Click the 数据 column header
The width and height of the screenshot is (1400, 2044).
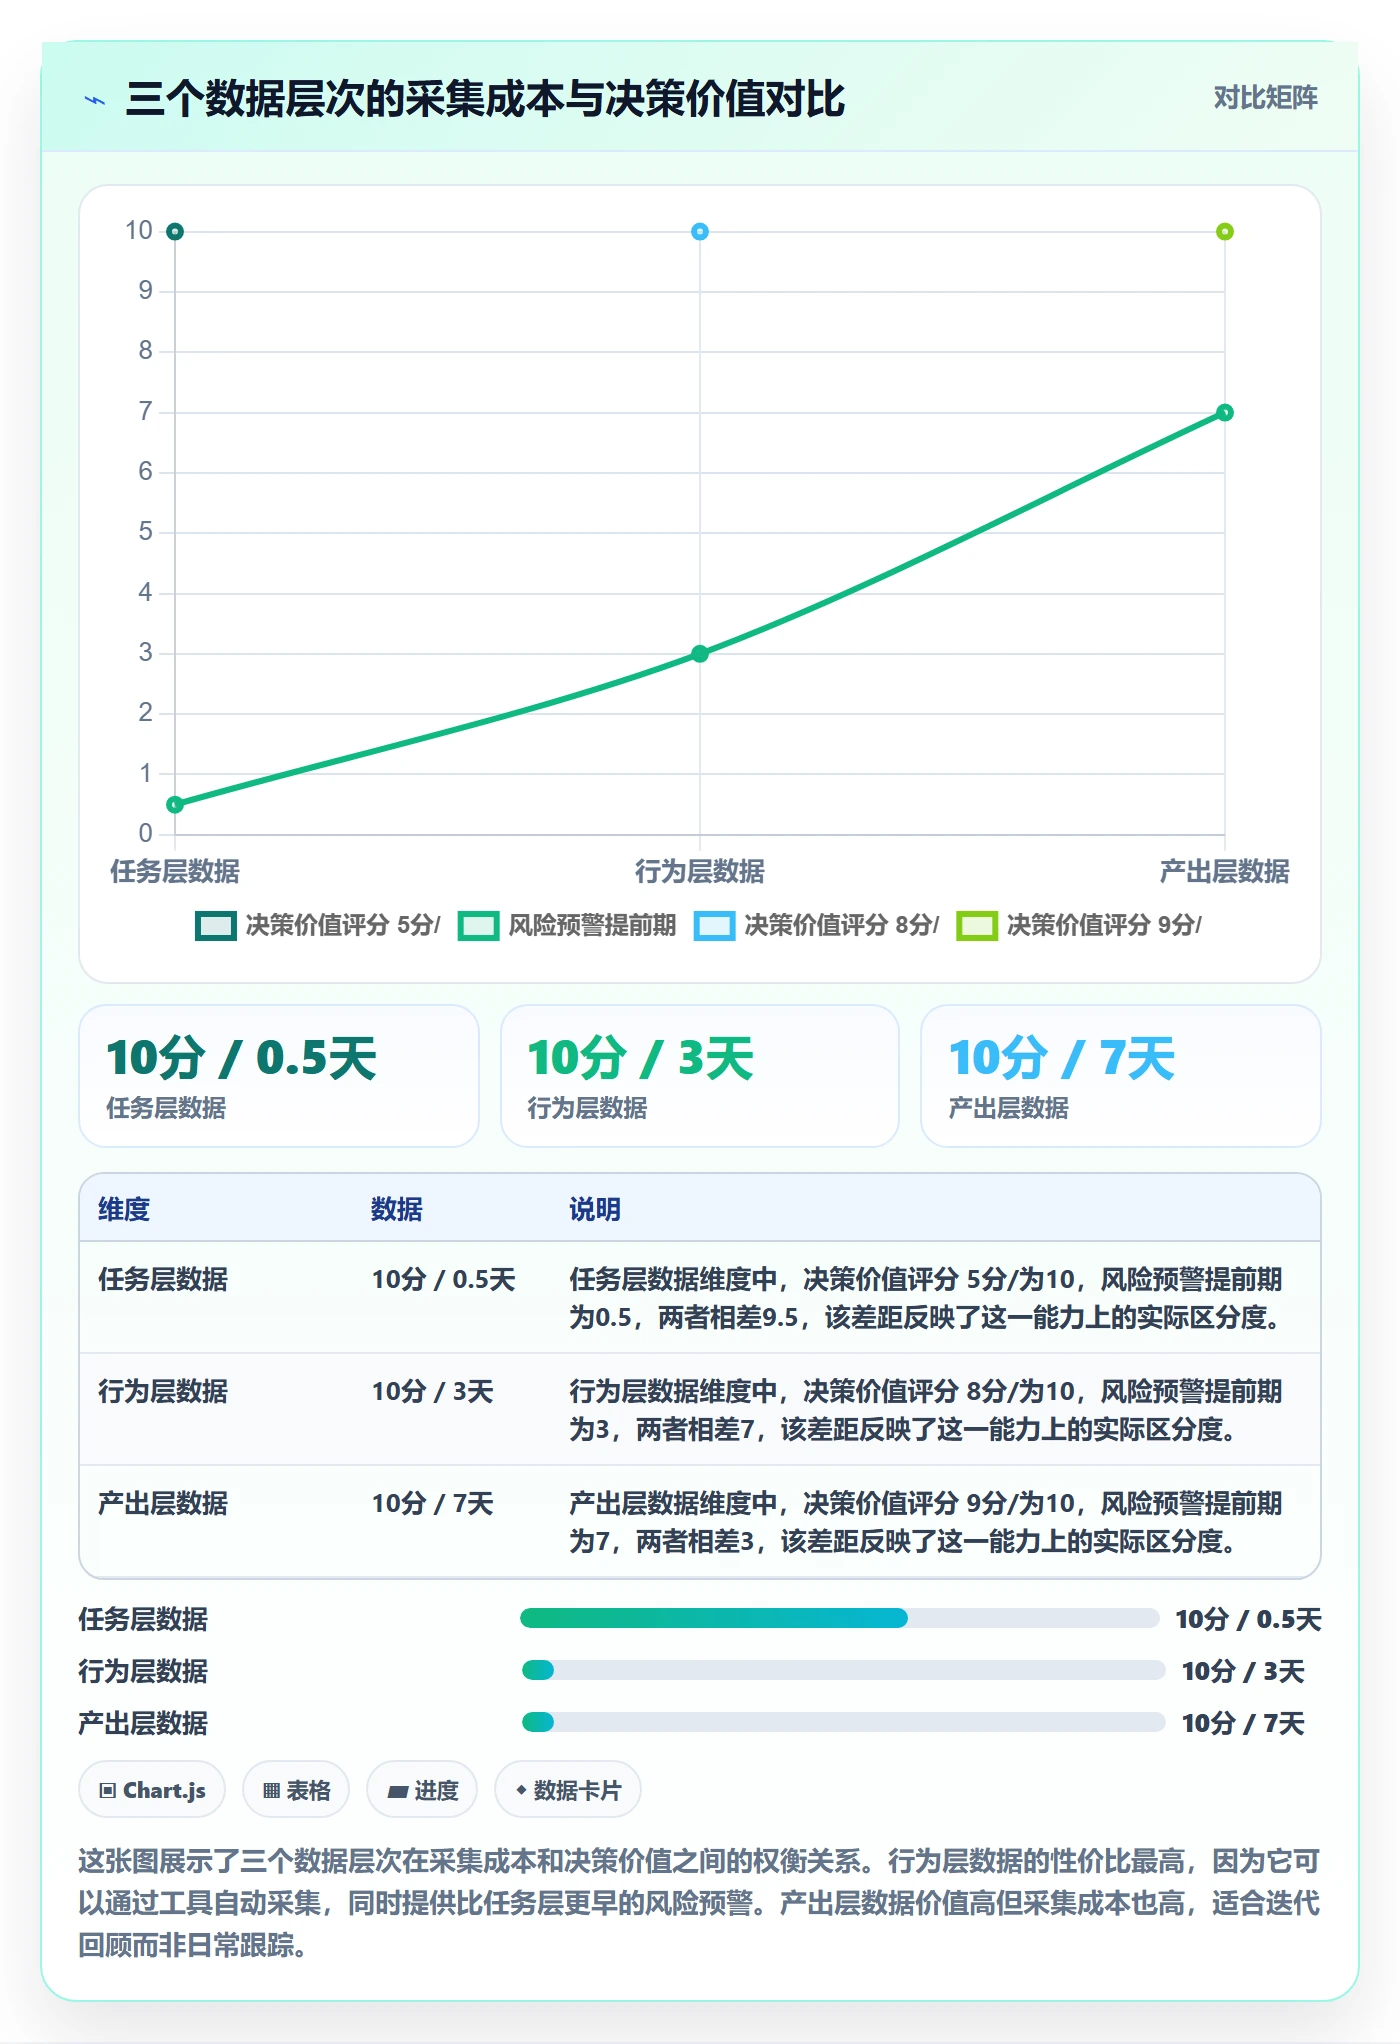tap(397, 1209)
